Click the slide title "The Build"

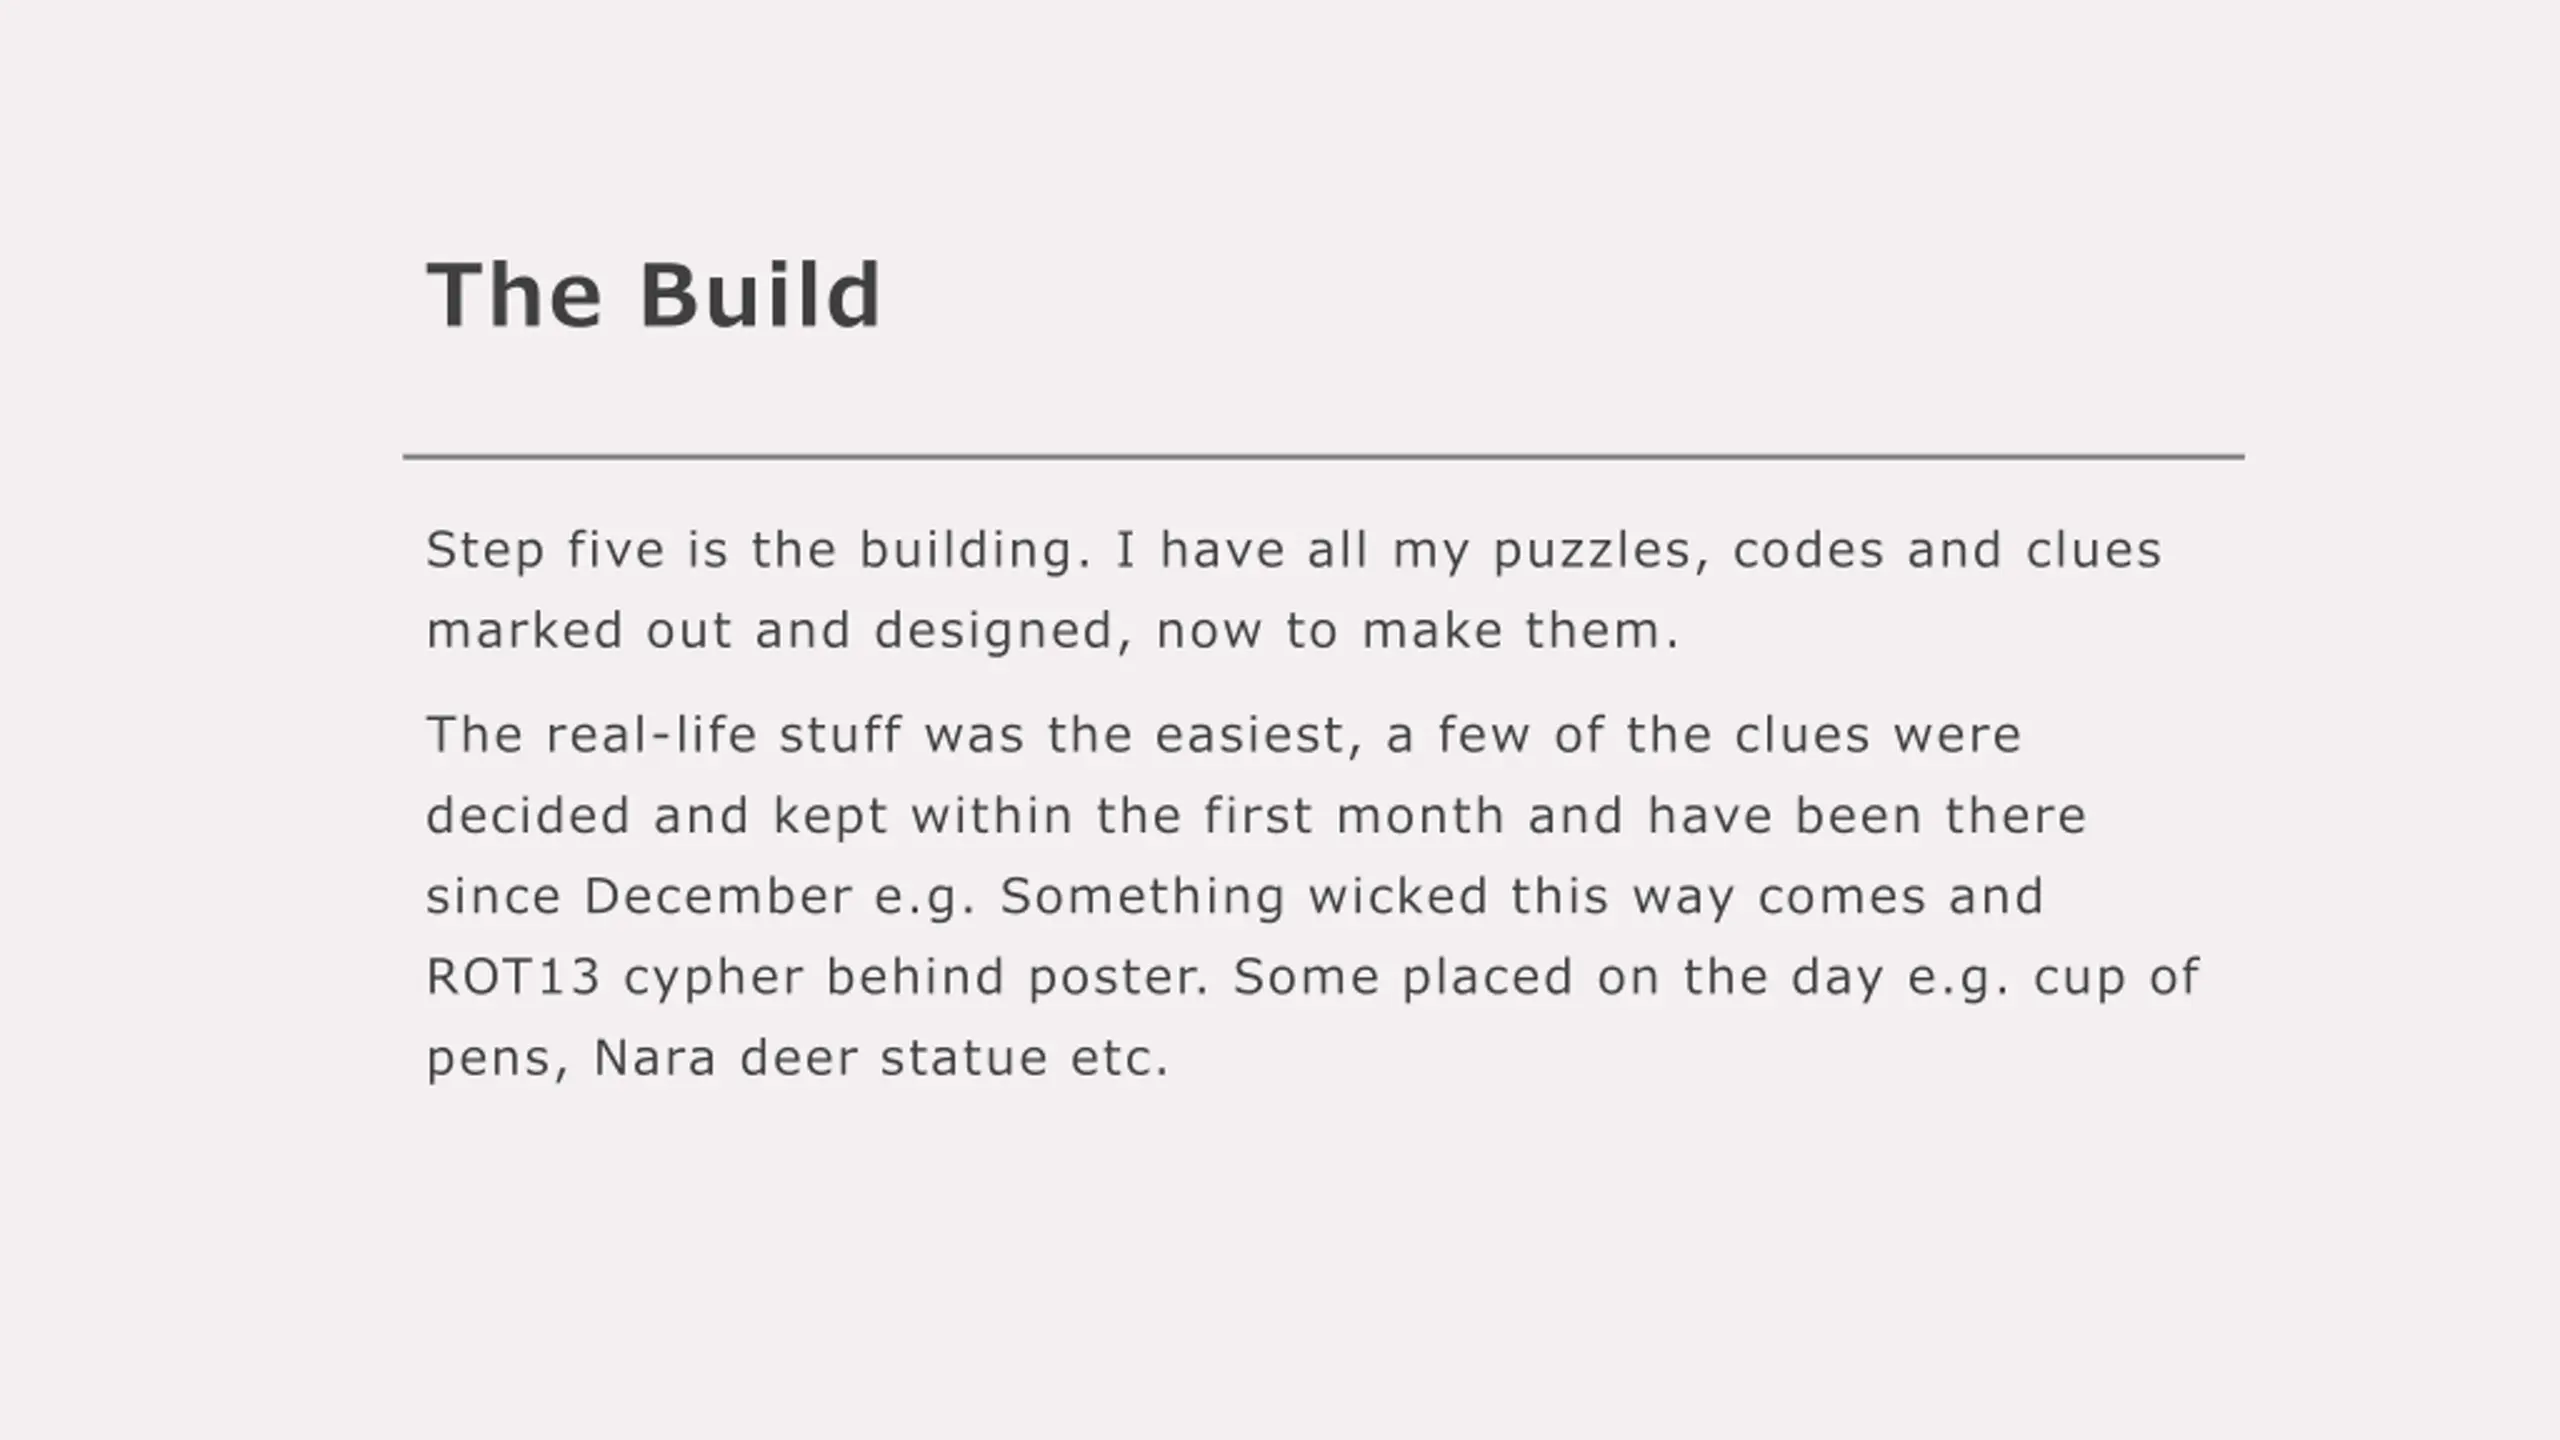coord(654,295)
